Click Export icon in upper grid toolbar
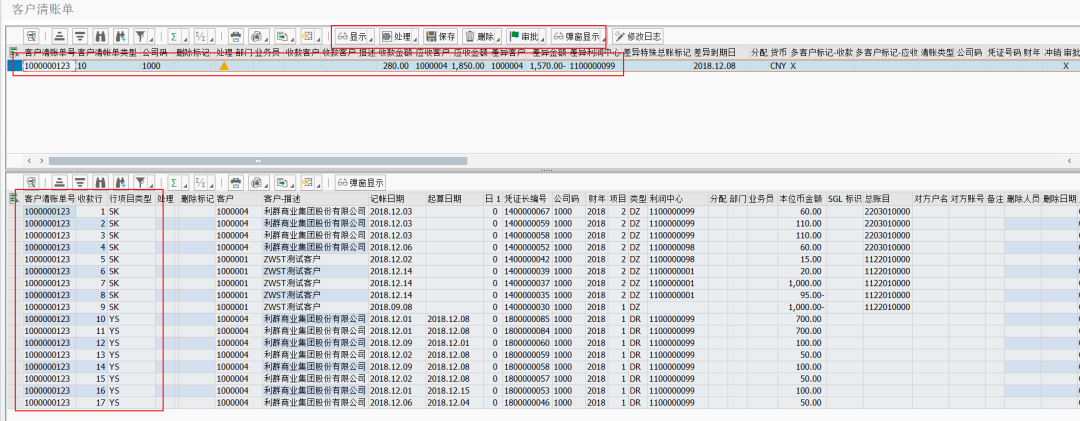 click(x=282, y=37)
